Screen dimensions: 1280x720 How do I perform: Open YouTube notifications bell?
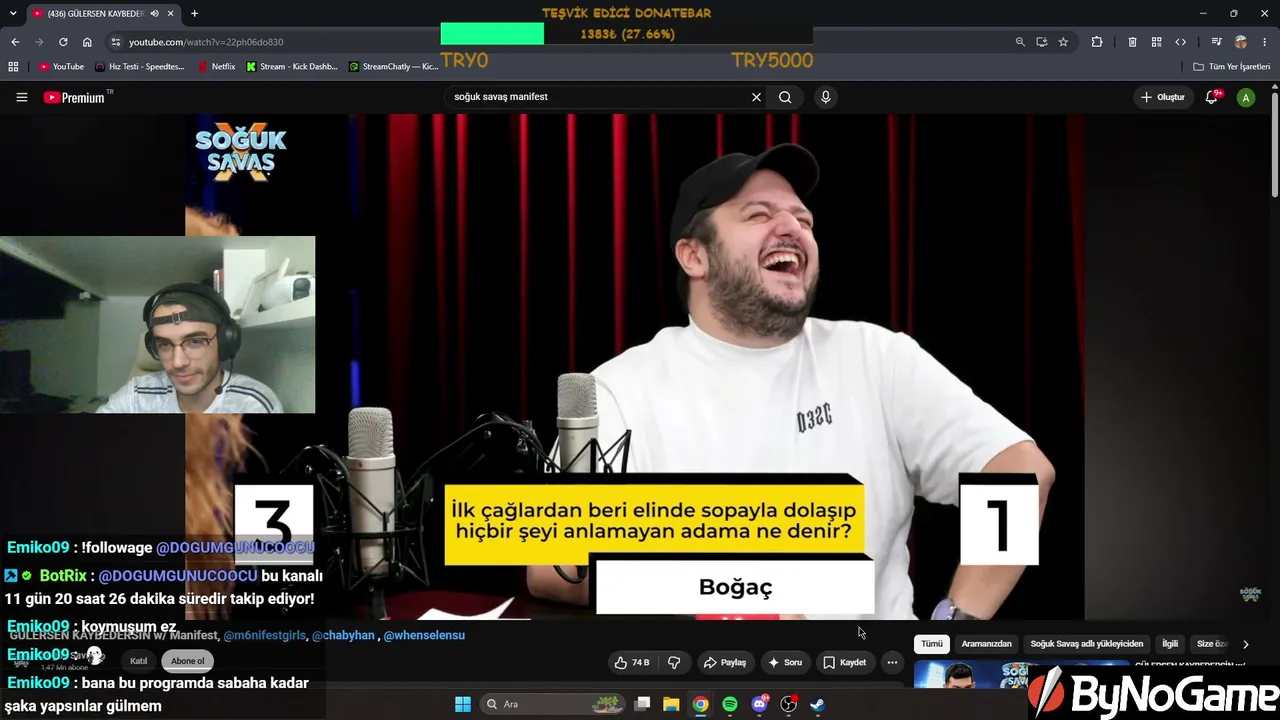pos(1212,97)
